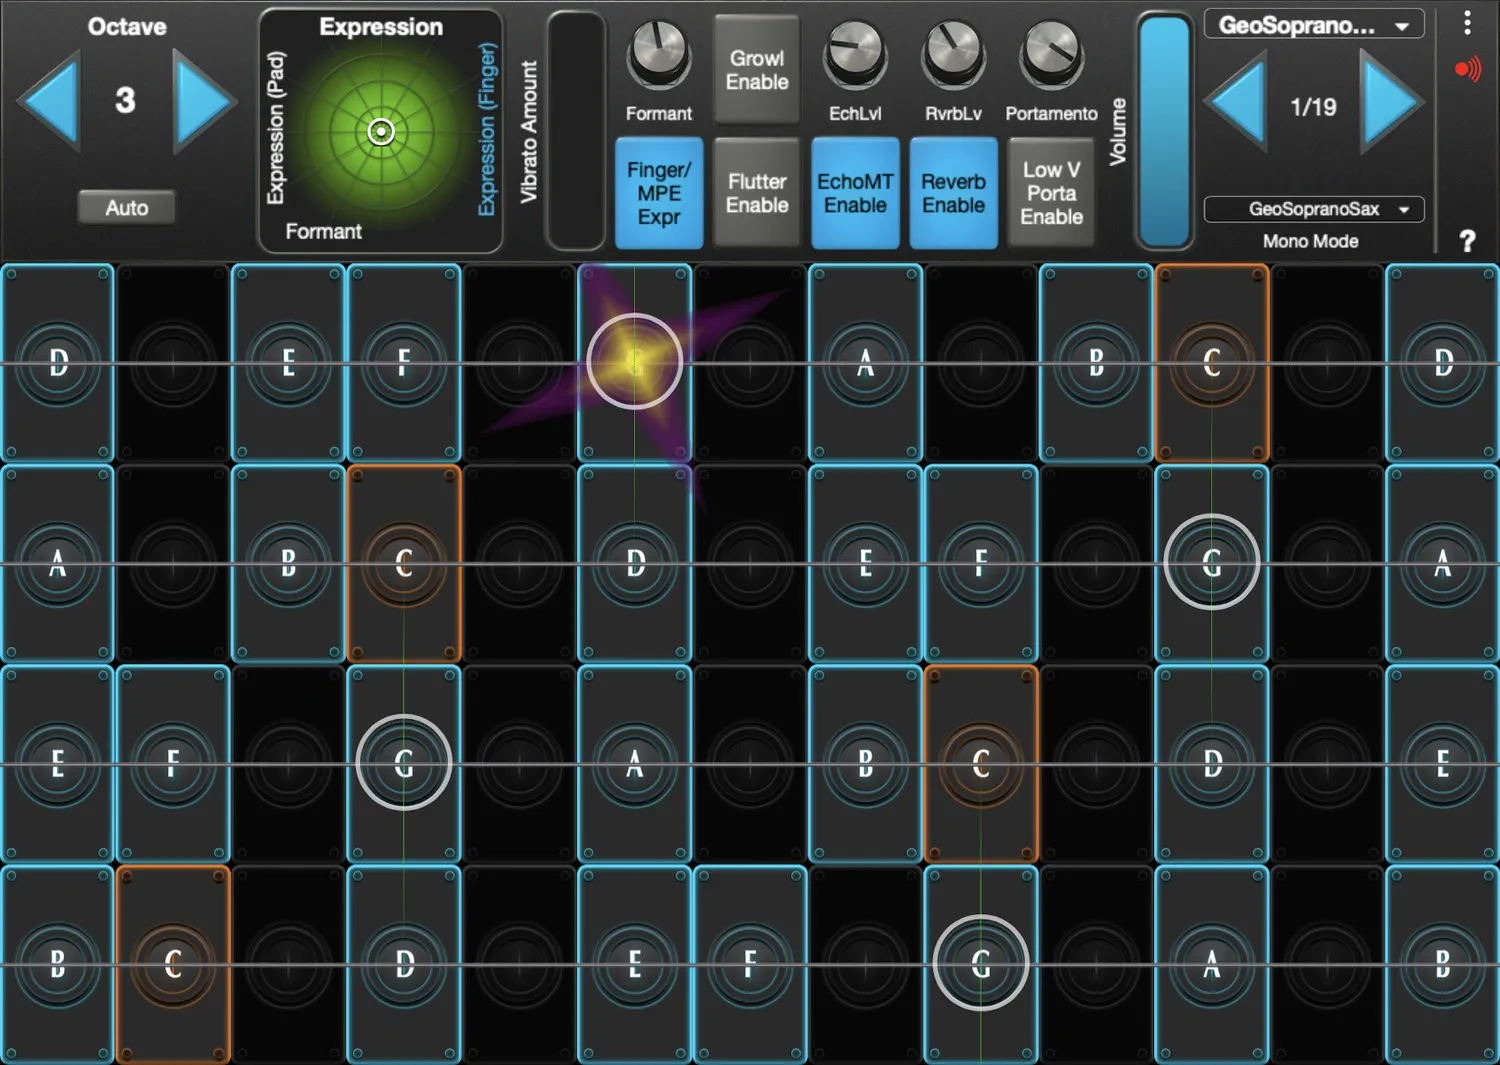Raise the octave with the right arrow
This screenshot has height=1065, width=1500.
click(x=203, y=100)
